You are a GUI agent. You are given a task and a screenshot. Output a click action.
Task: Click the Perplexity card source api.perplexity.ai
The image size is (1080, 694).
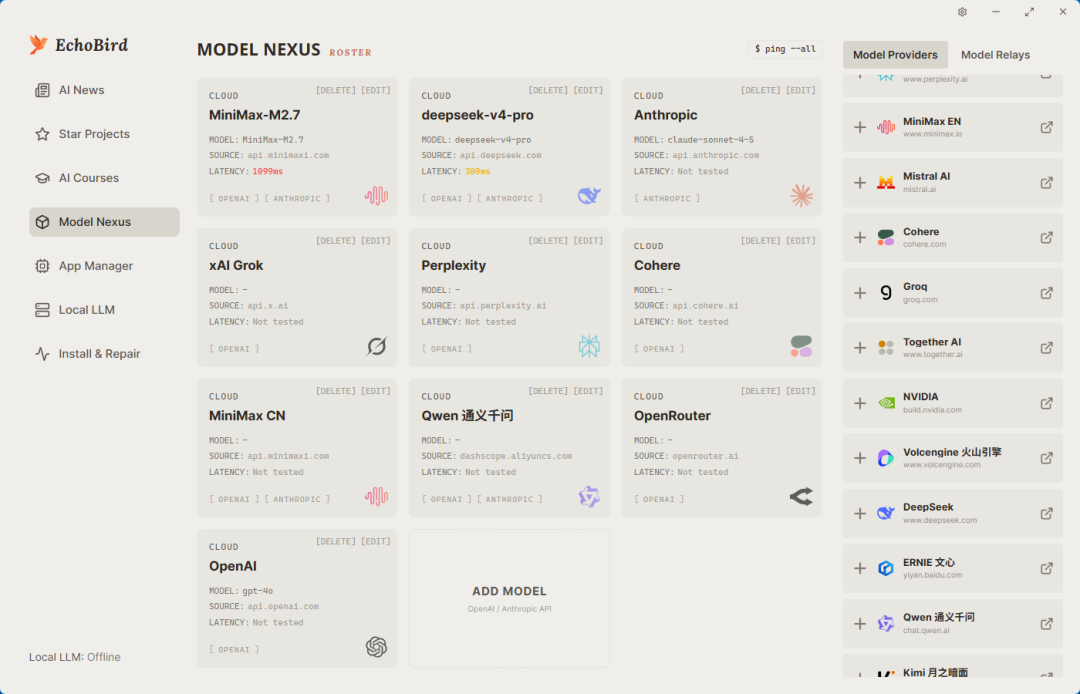[503, 306]
